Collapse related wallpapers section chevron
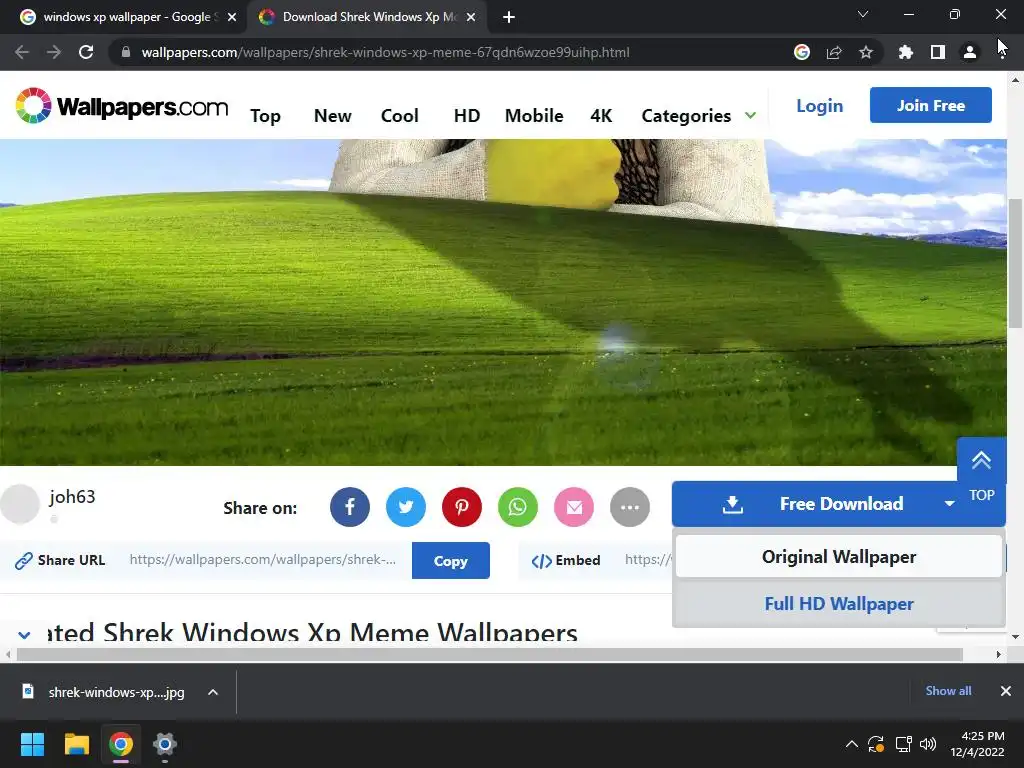This screenshot has width=1024, height=768. [x=24, y=635]
